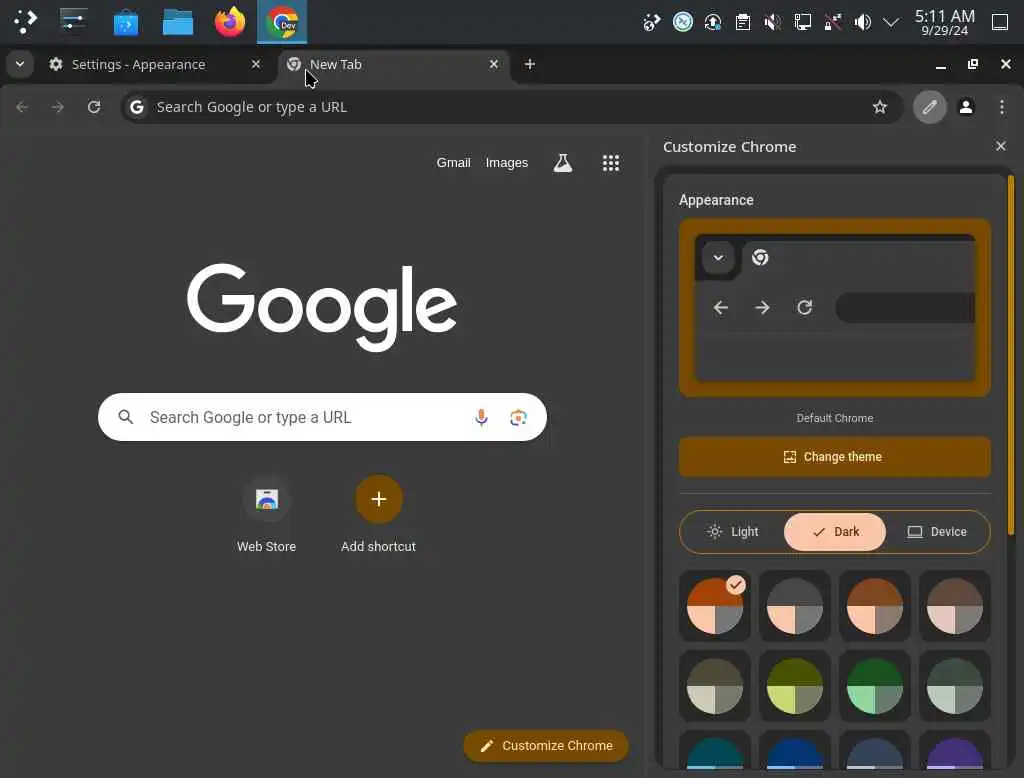Click the show desktop icon
The width and height of the screenshot is (1024, 778).
point(1000,22)
